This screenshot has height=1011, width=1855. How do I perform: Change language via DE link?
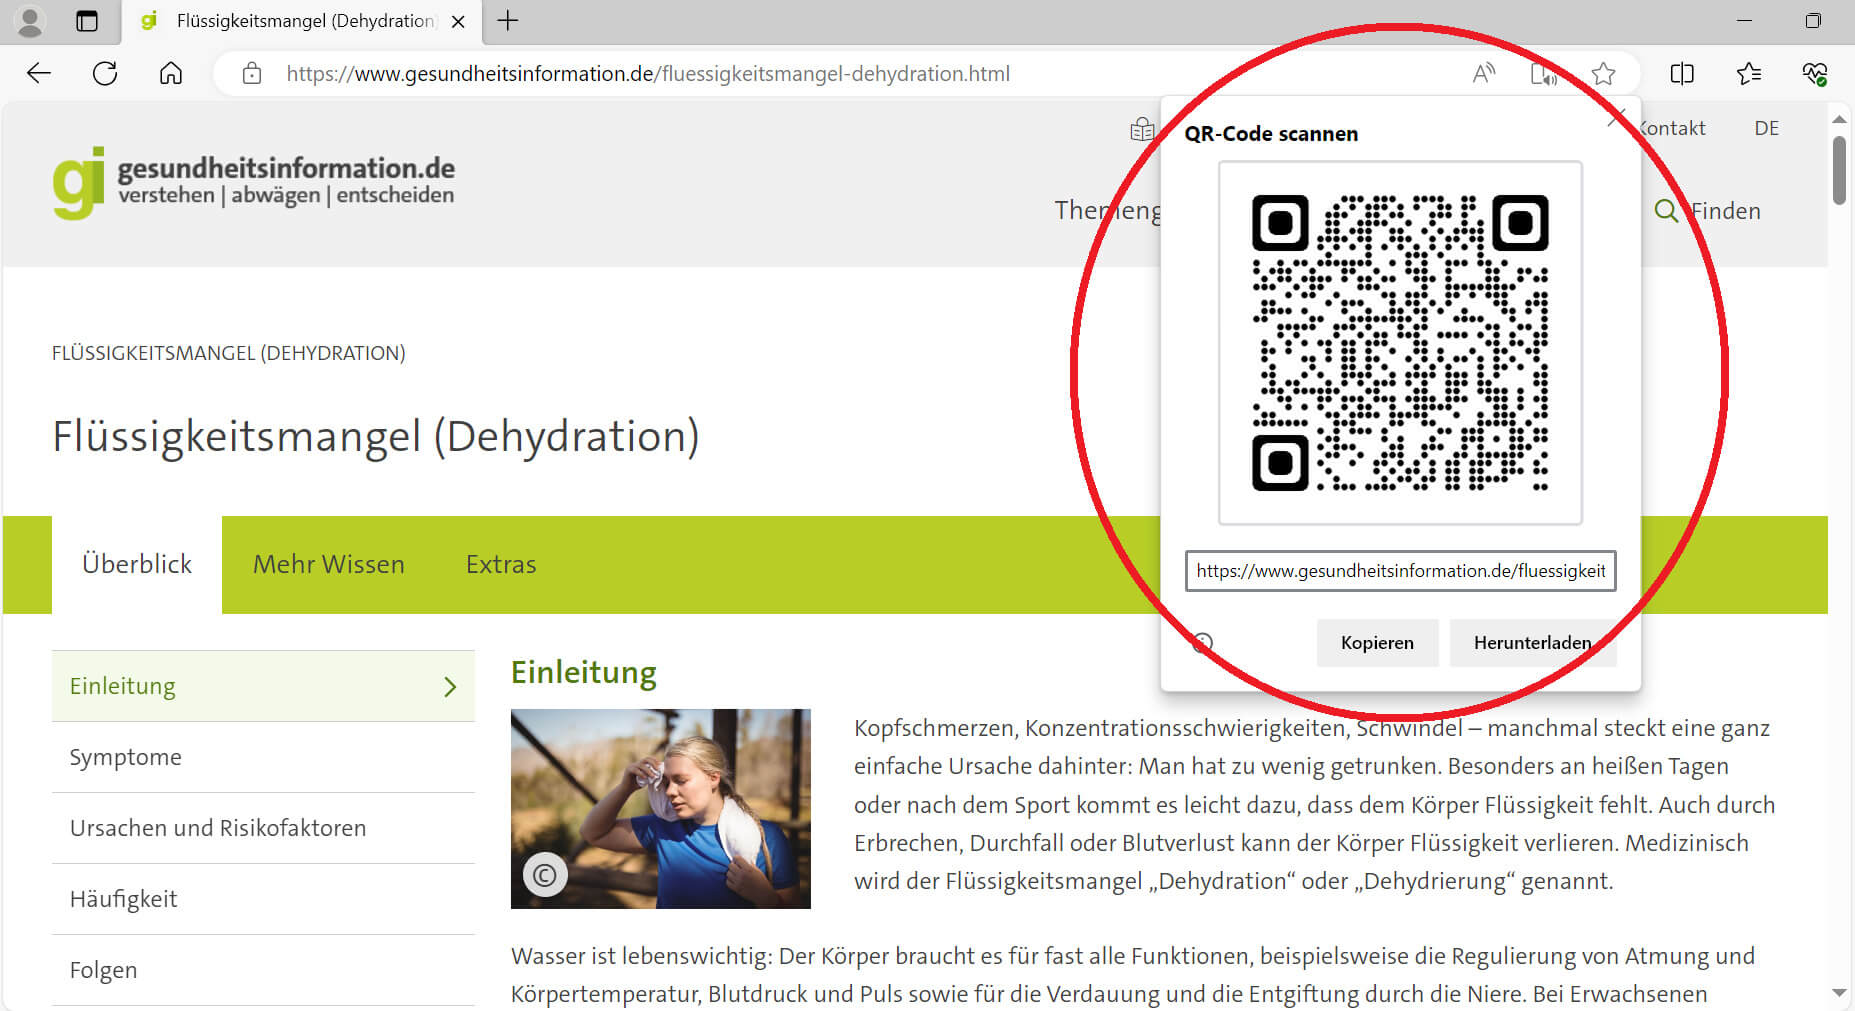(1766, 128)
